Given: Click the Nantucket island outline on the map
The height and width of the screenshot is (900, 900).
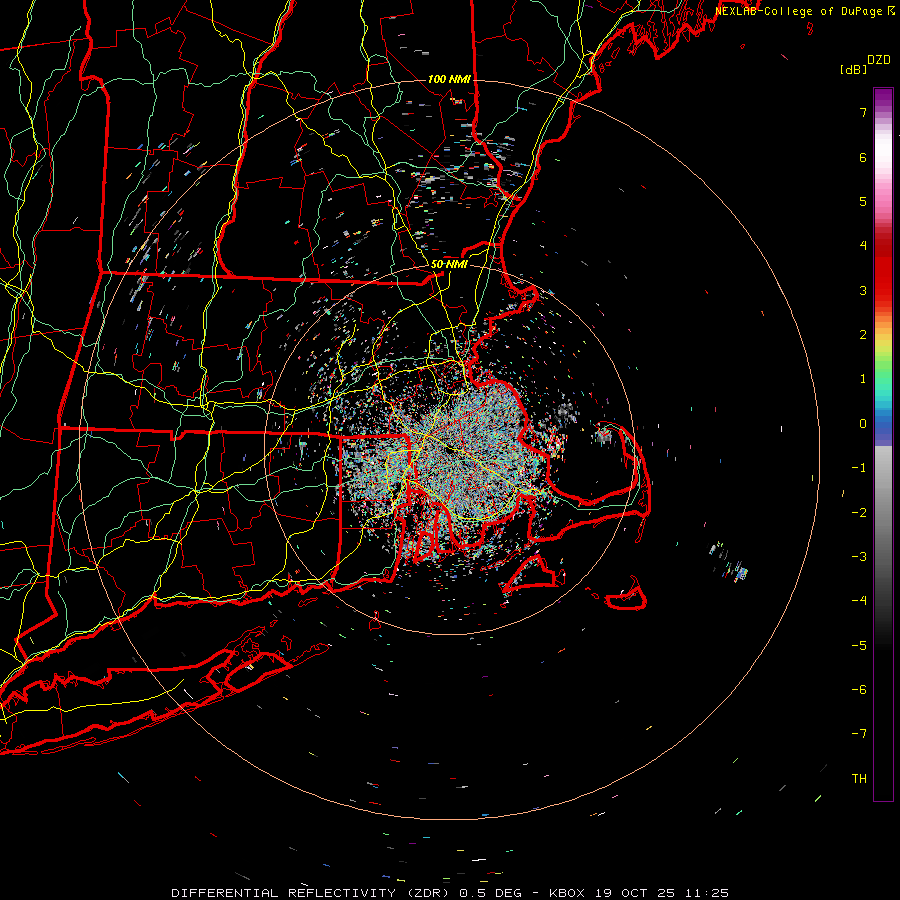Looking at the screenshot, I should (626, 596).
